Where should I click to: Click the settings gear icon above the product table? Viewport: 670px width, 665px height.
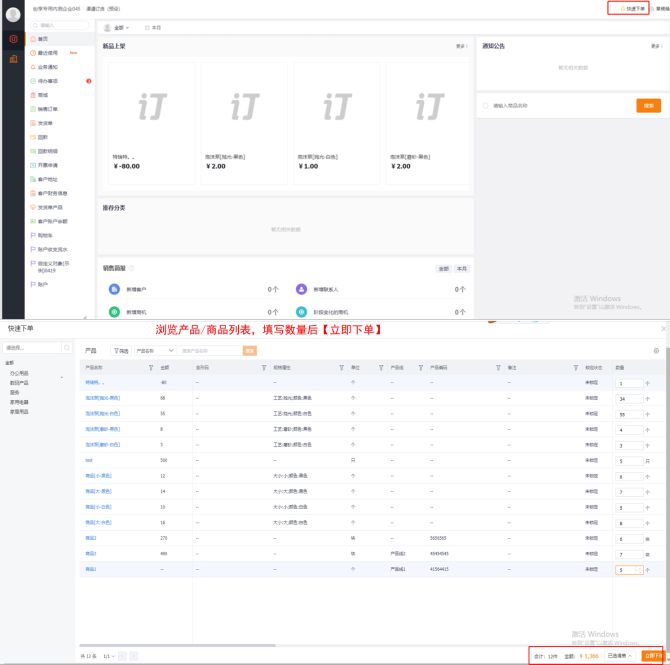click(x=656, y=351)
